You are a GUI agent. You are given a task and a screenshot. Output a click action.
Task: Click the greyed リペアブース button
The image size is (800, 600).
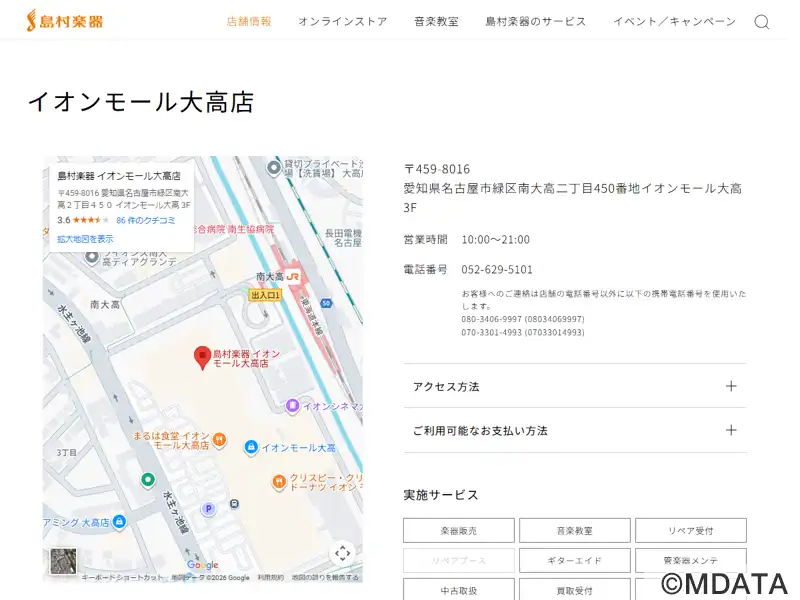click(459, 560)
